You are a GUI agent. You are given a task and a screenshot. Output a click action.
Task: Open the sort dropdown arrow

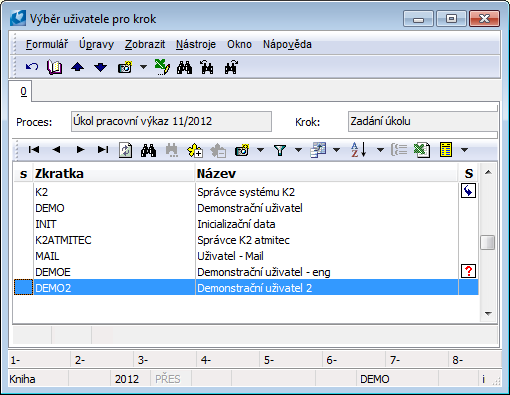pyautogui.click(x=380, y=150)
